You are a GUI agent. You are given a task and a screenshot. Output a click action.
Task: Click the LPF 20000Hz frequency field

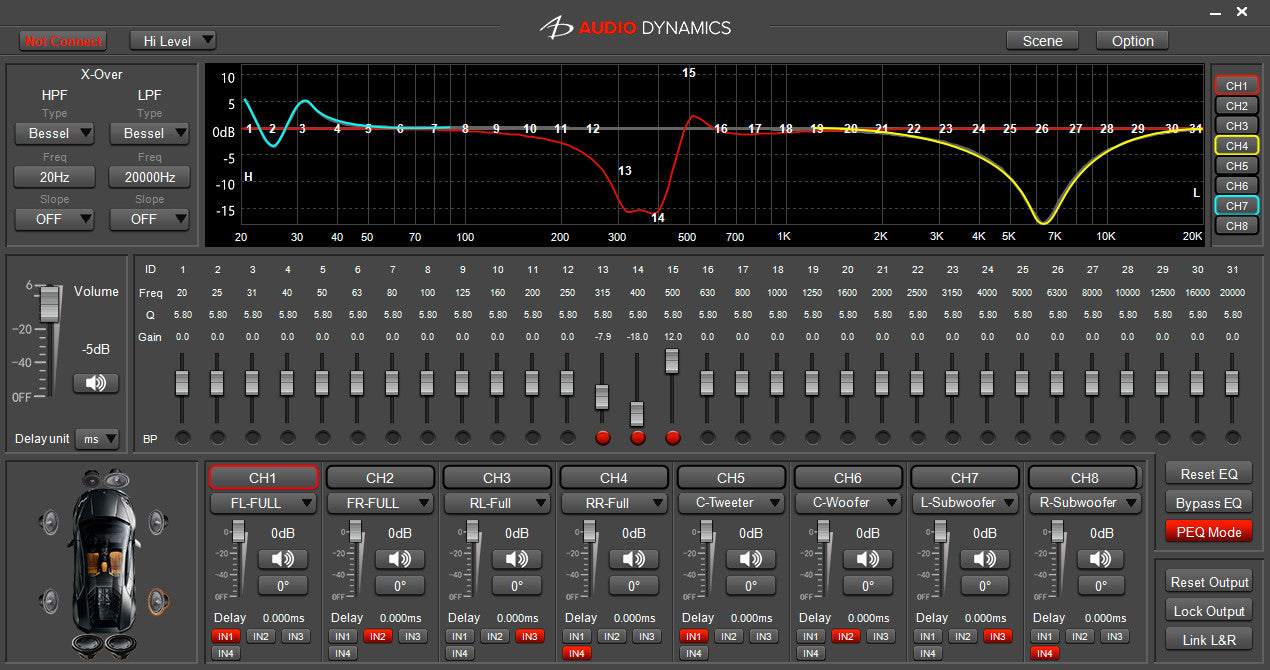[x=149, y=177]
